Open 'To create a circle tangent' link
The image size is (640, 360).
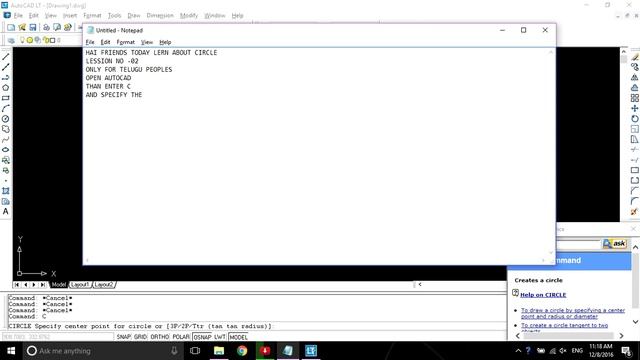pos(564,325)
